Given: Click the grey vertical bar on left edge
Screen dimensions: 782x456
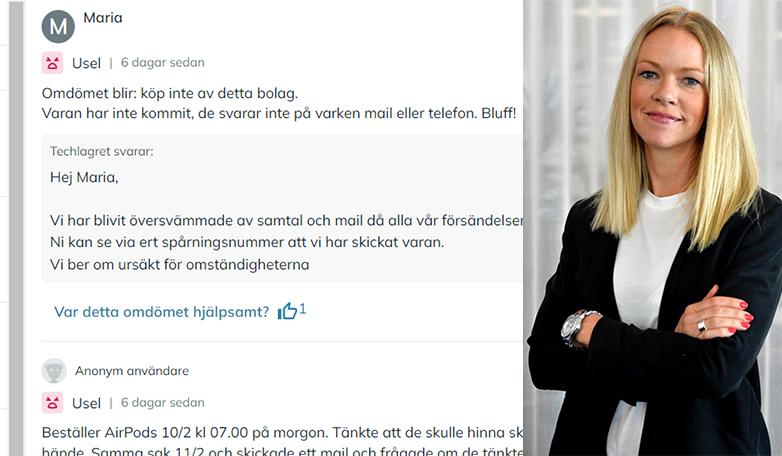Looking at the screenshot, I should point(16,228).
